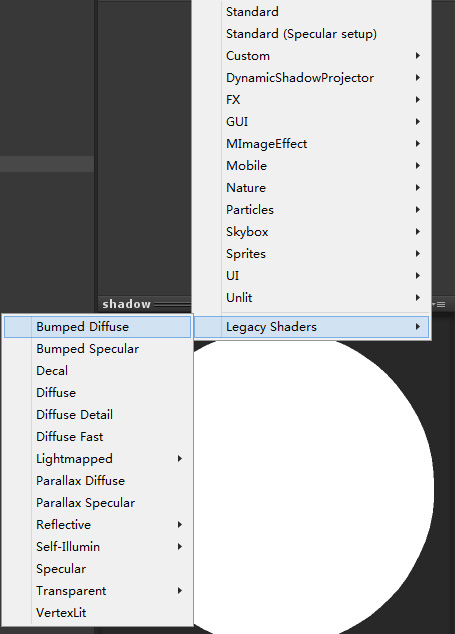Open the FX shader submenu
Screen dimensions: 455x634
(x=311, y=99)
